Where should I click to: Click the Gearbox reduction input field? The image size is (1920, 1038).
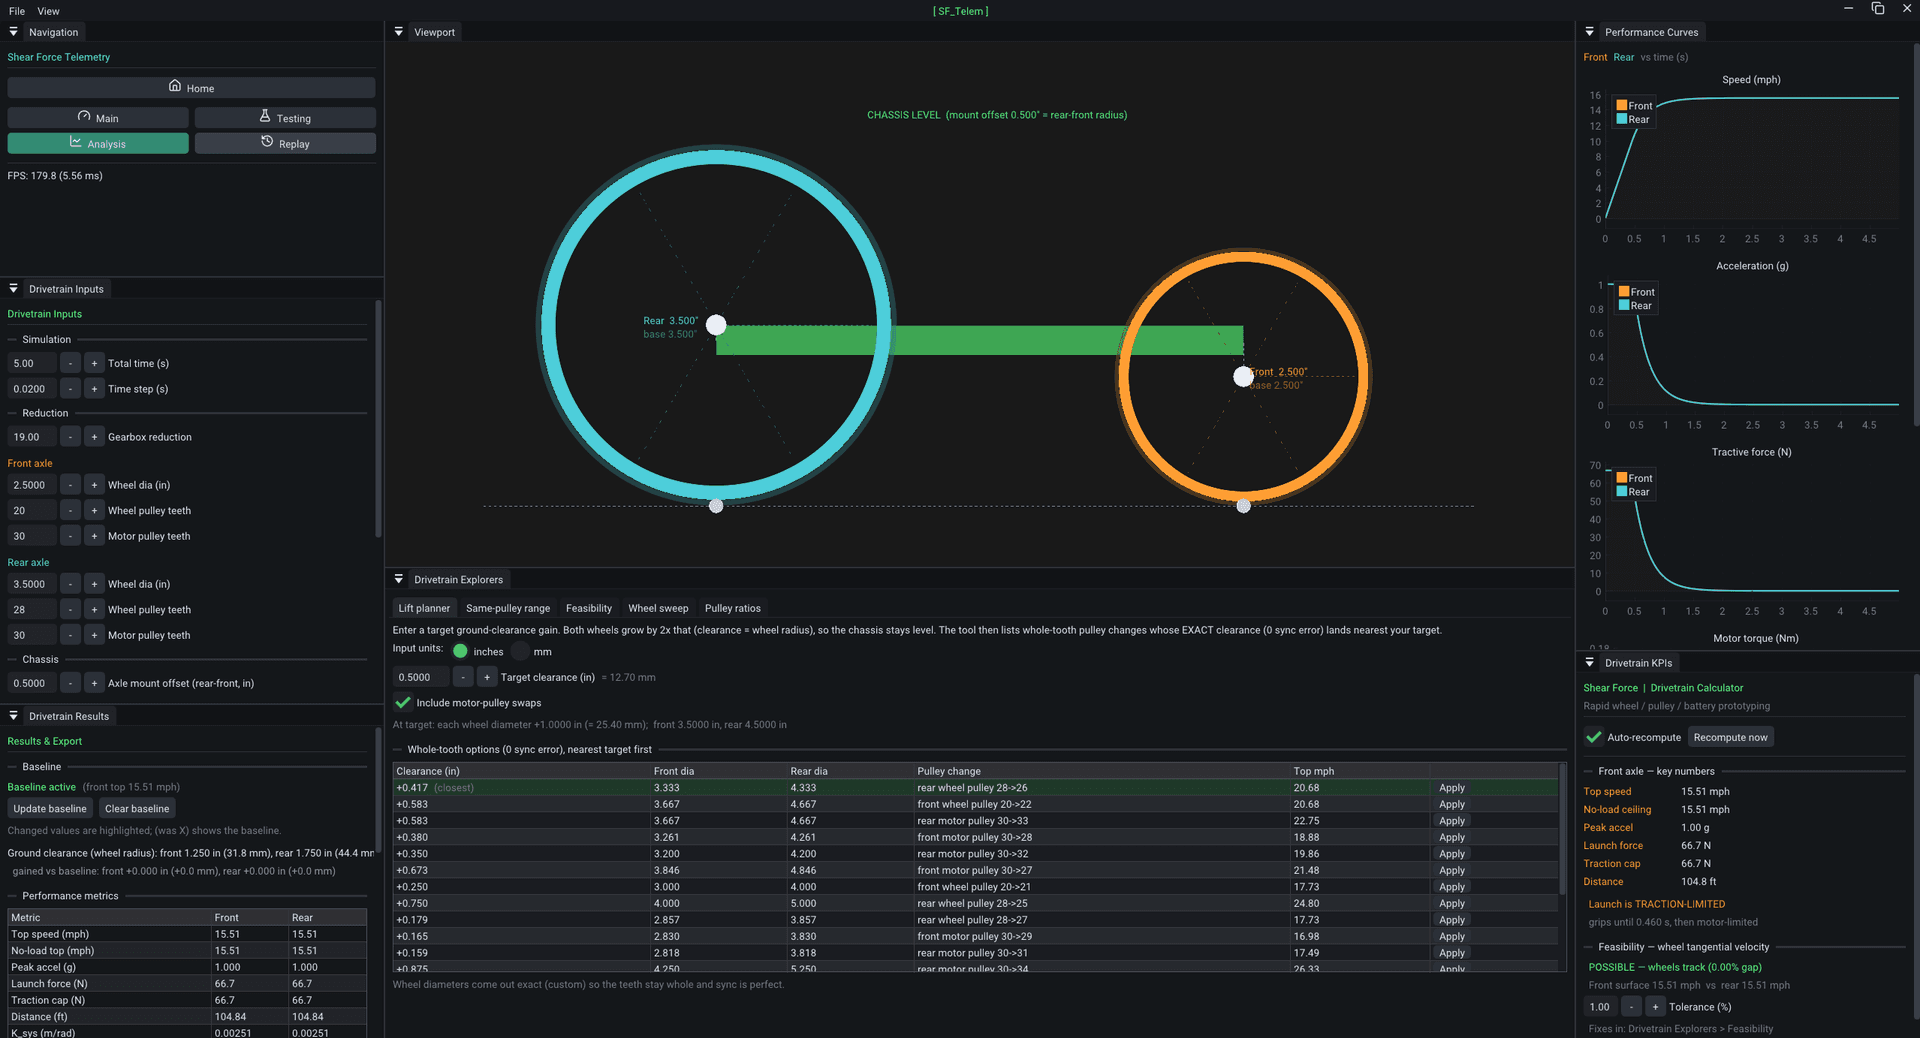[x=32, y=437]
